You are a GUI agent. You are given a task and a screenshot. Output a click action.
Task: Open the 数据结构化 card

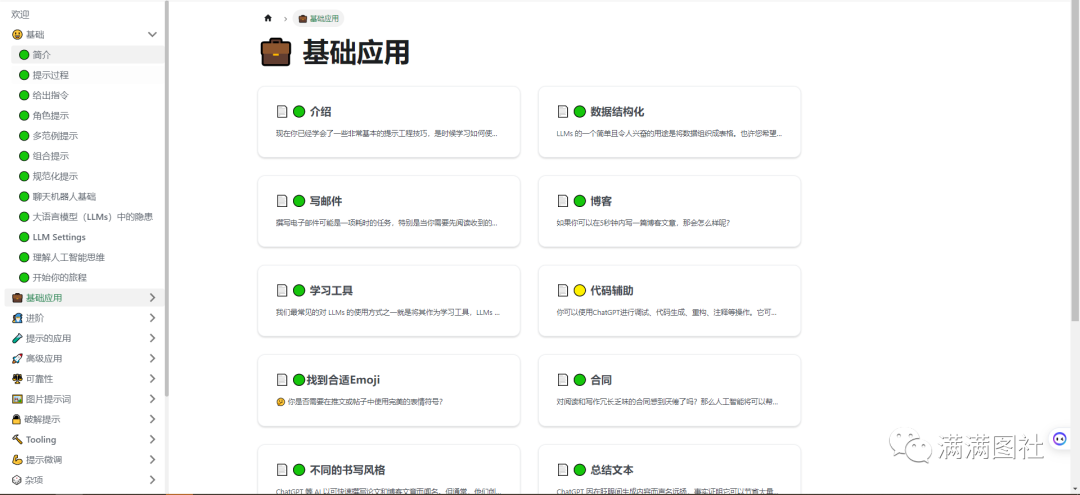tap(669, 121)
